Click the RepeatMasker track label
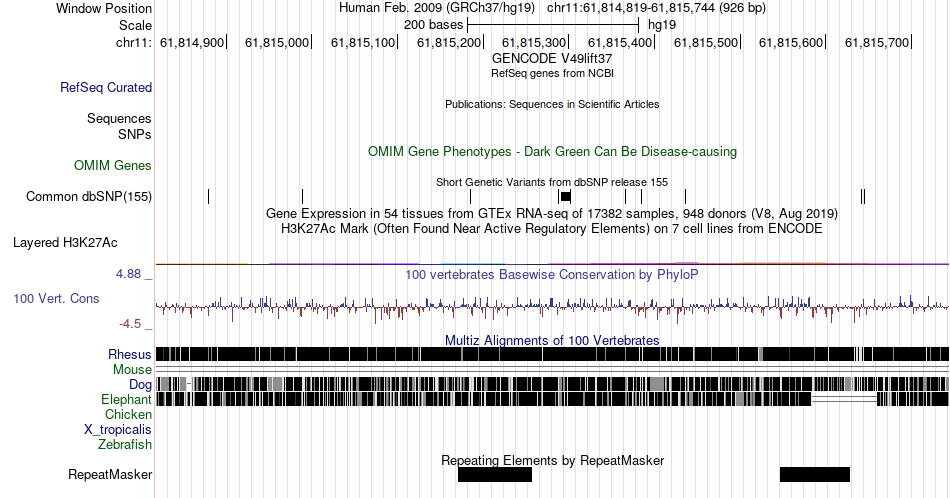This screenshot has width=950, height=498. (x=110, y=474)
